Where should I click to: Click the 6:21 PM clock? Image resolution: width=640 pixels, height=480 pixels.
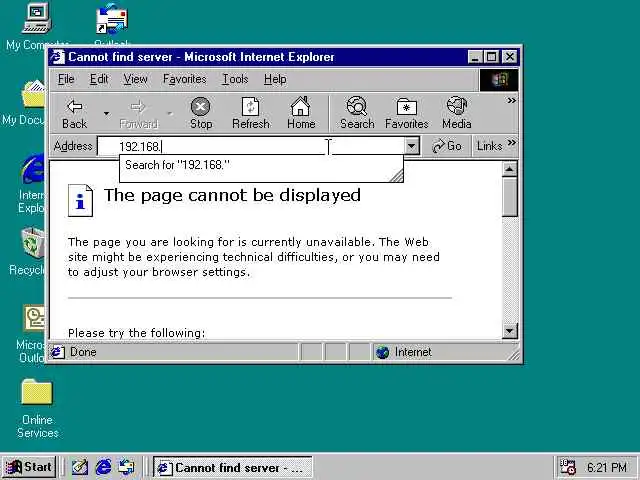coord(607,468)
